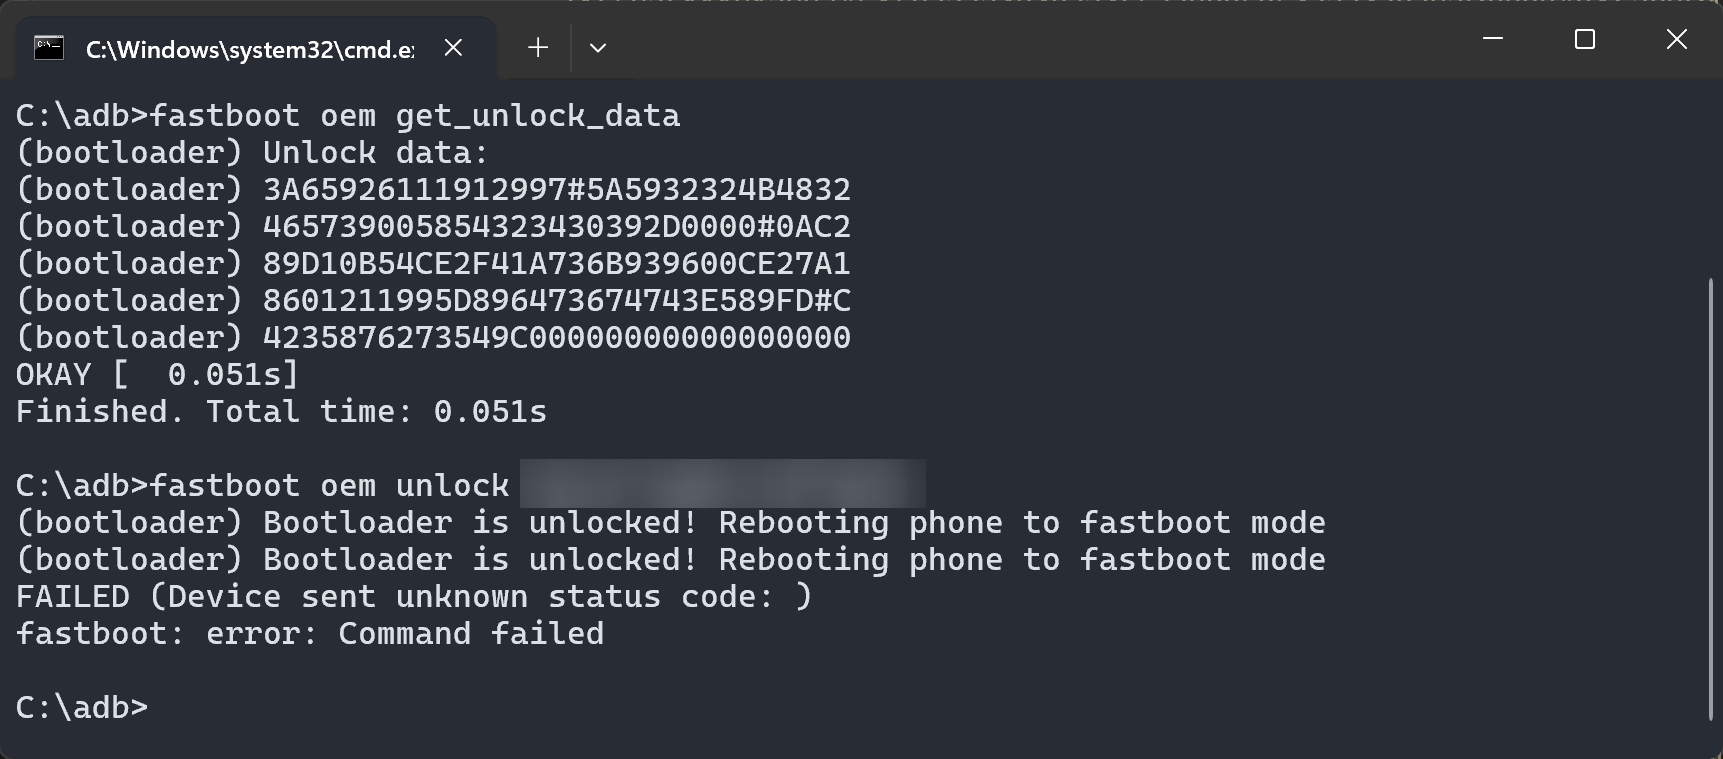Click the '(bootloader) Unlock data:' line
Screen dimensions: 1723x759
[252, 153]
